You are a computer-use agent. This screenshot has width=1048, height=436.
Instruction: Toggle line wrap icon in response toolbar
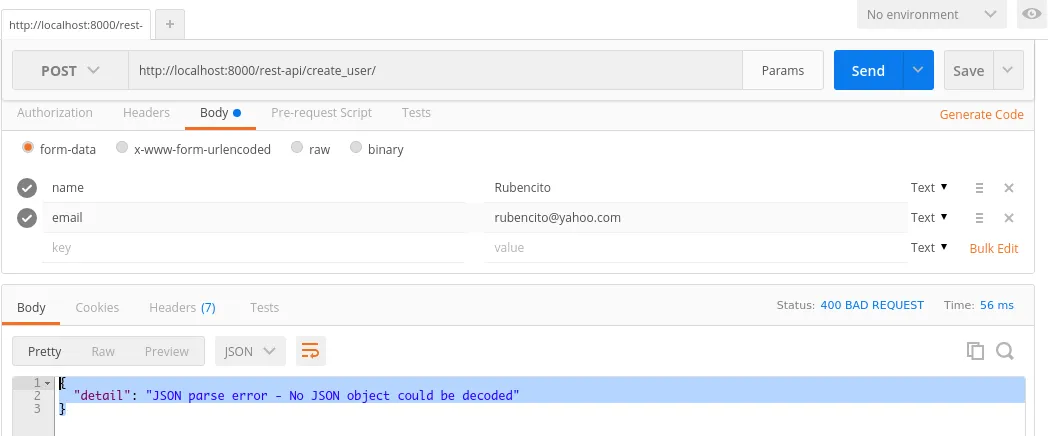[310, 351]
